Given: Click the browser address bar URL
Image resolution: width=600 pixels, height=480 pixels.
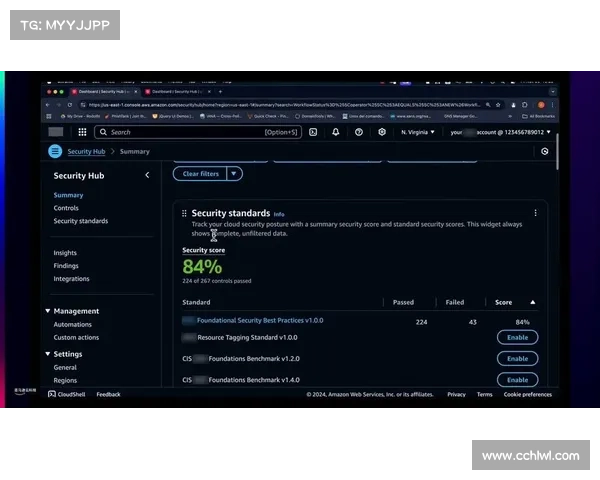Looking at the screenshot, I should tap(284, 105).
